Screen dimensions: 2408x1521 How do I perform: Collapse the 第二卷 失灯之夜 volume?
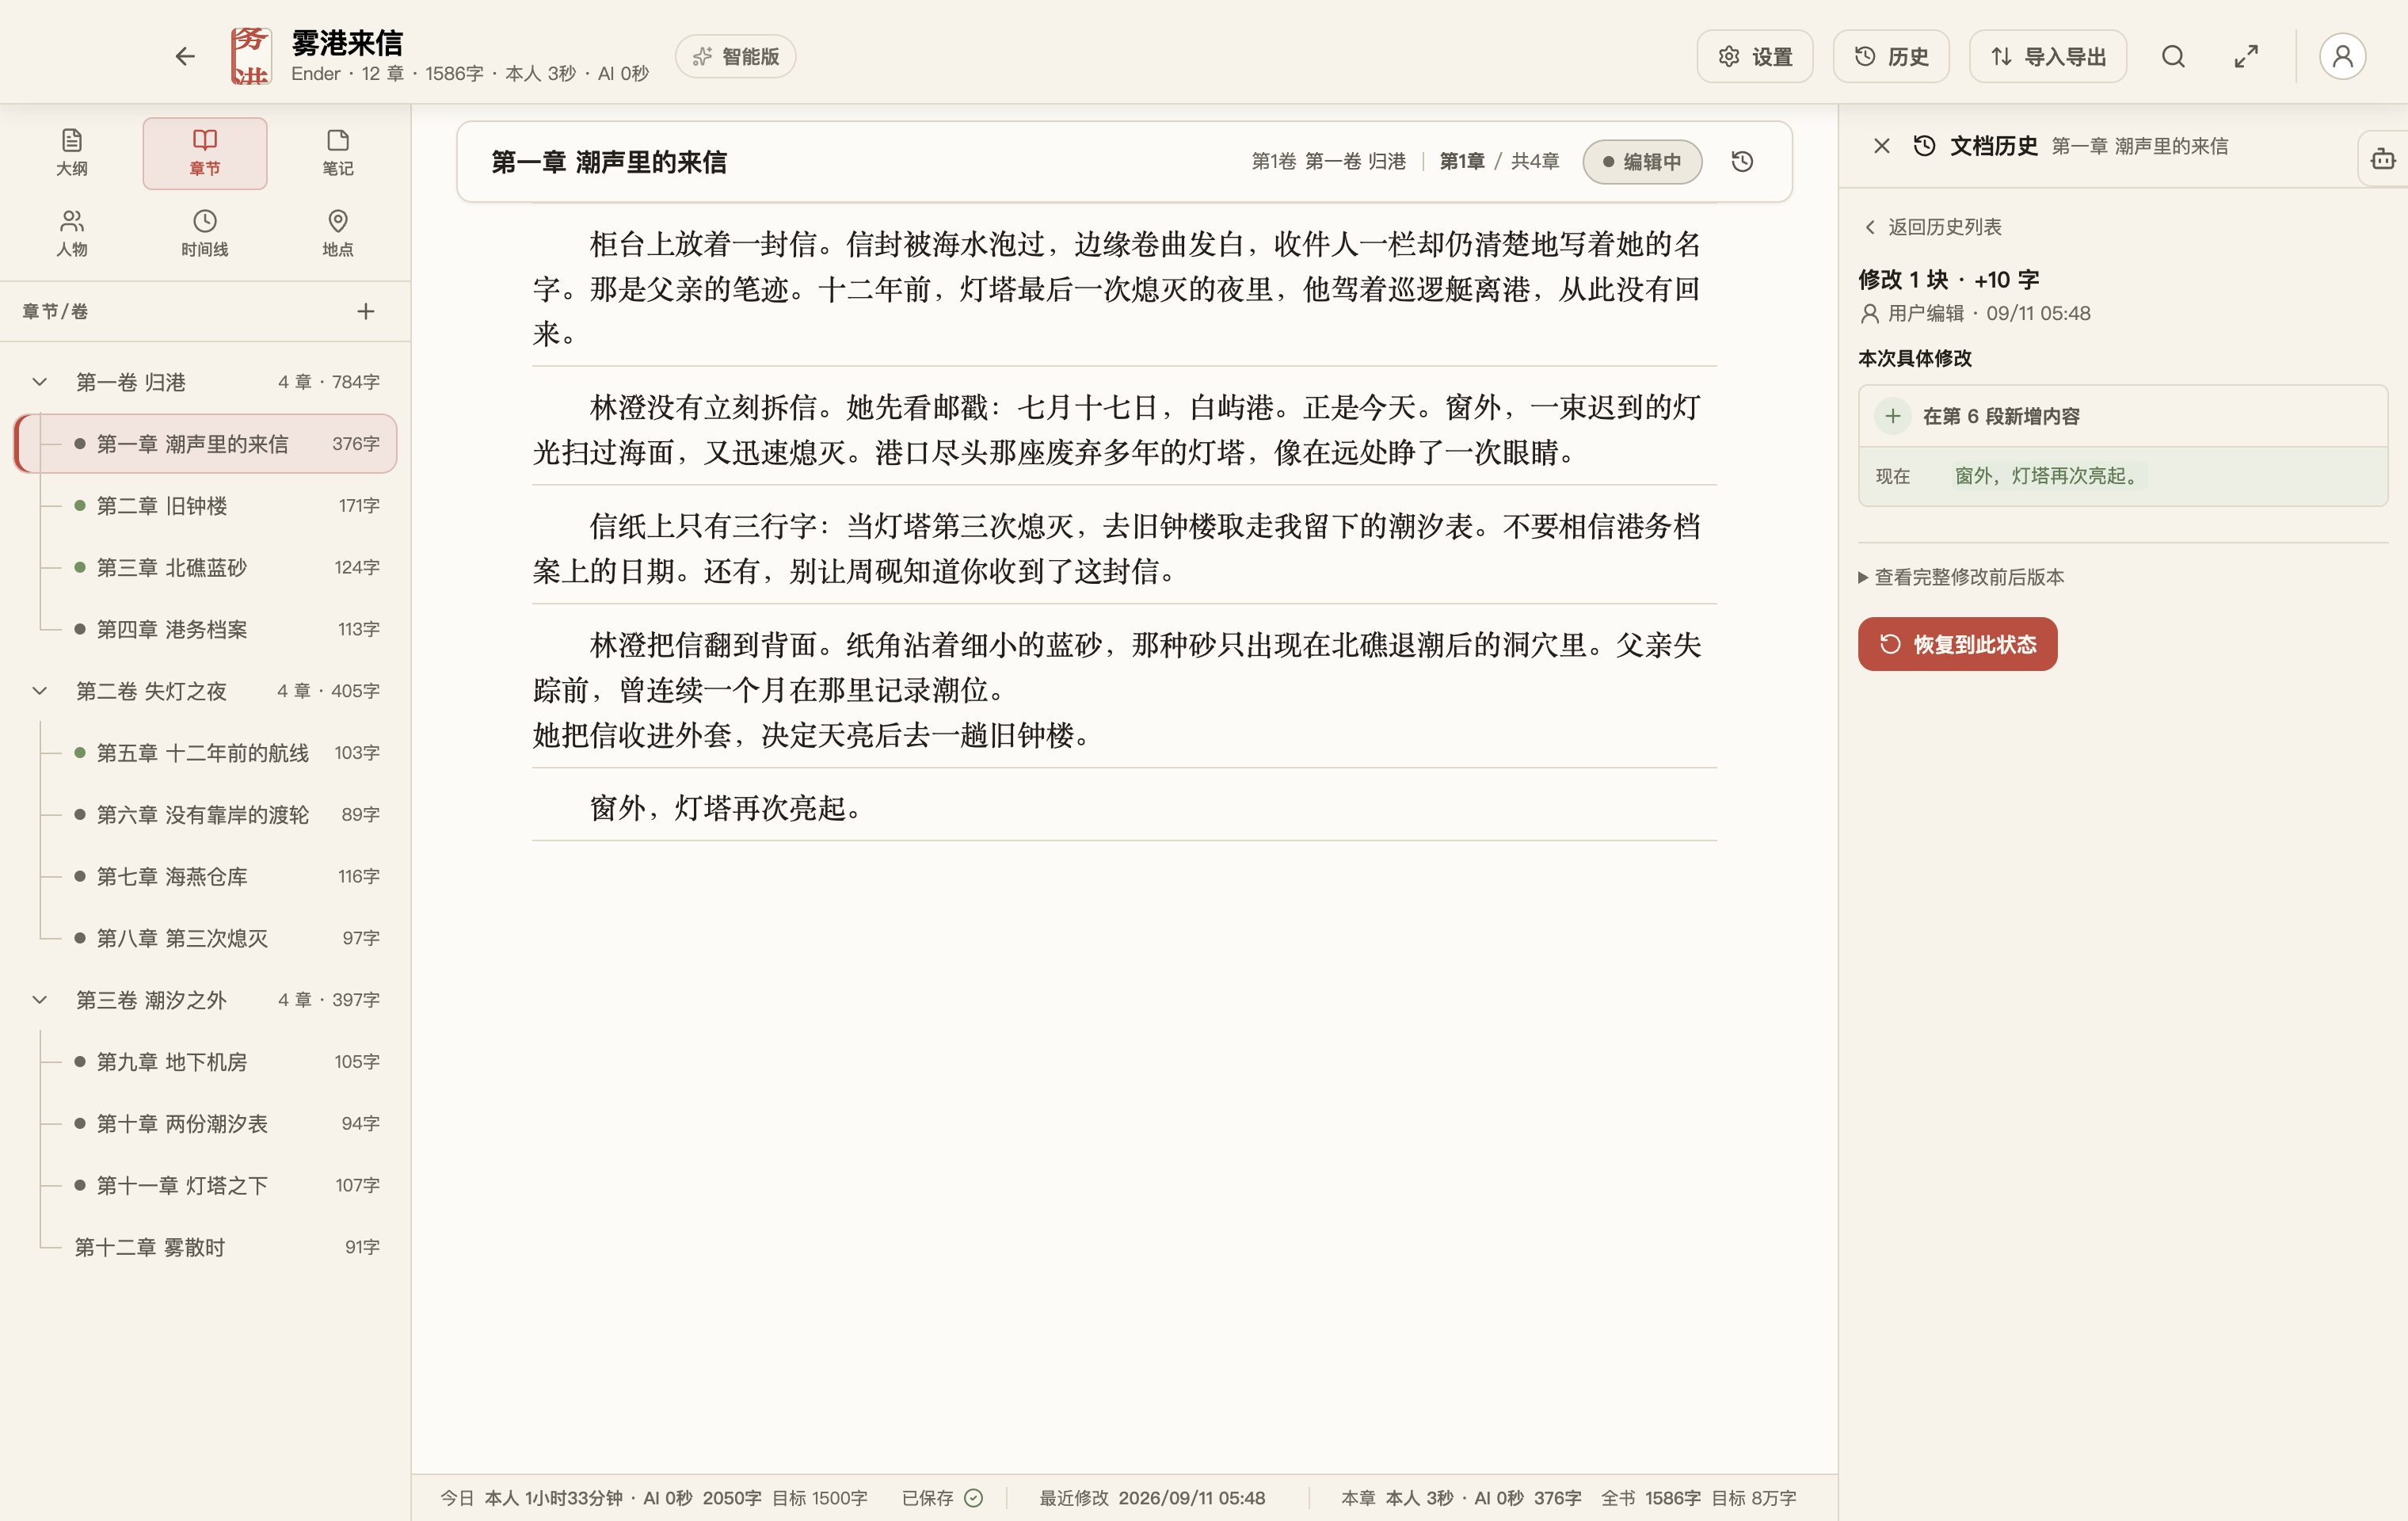(x=40, y=691)
